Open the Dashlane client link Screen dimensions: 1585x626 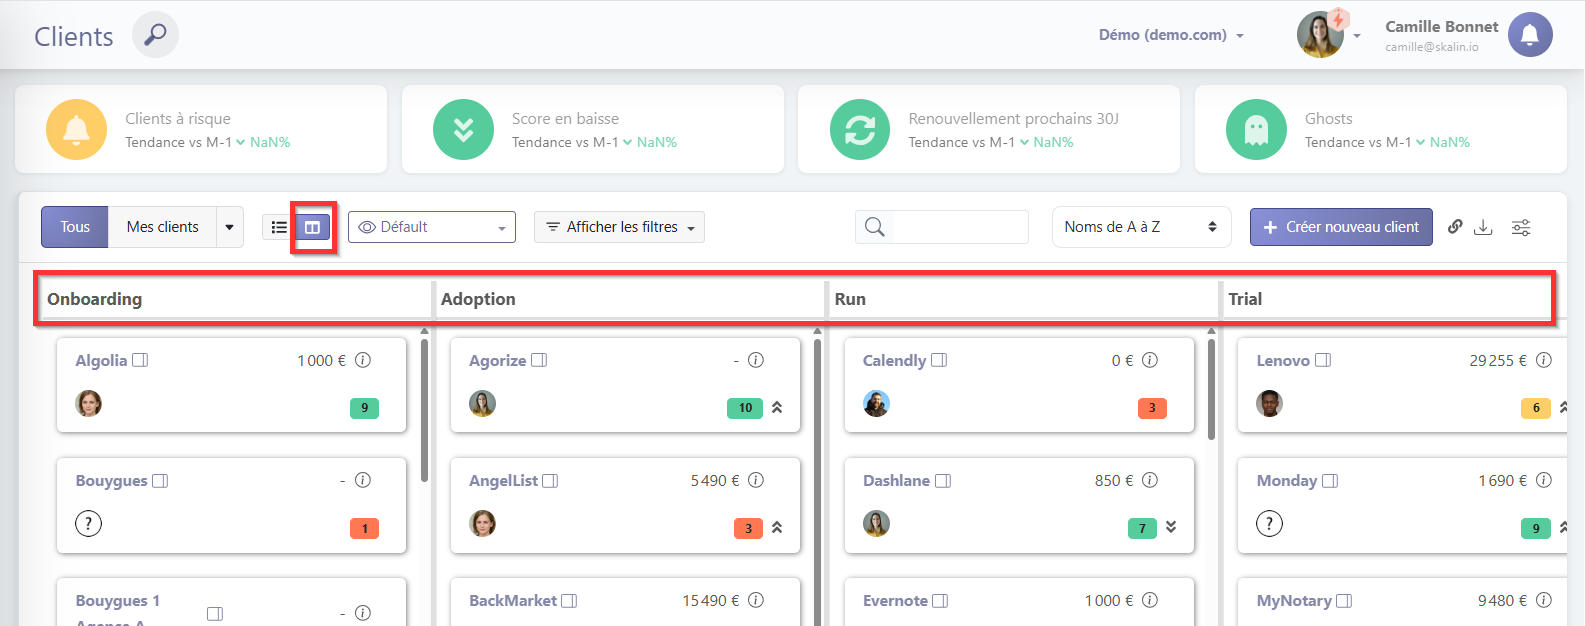896,481
